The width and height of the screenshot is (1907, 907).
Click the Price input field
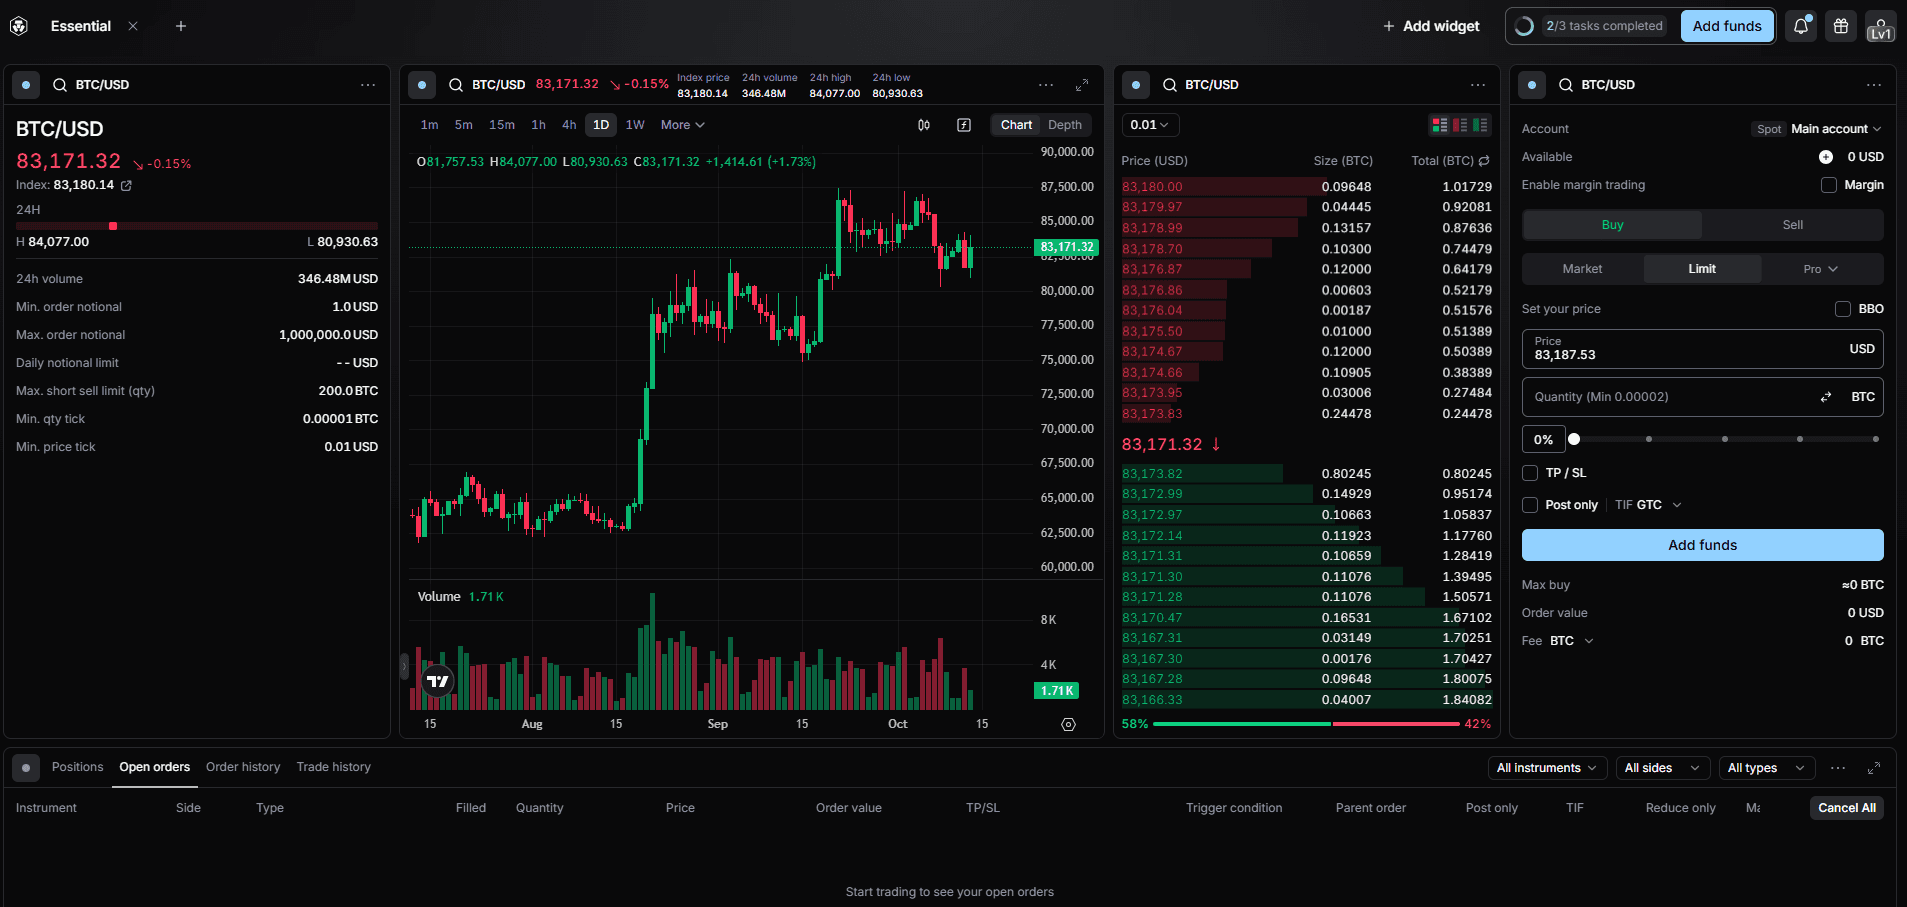(x=1702, y=349)
